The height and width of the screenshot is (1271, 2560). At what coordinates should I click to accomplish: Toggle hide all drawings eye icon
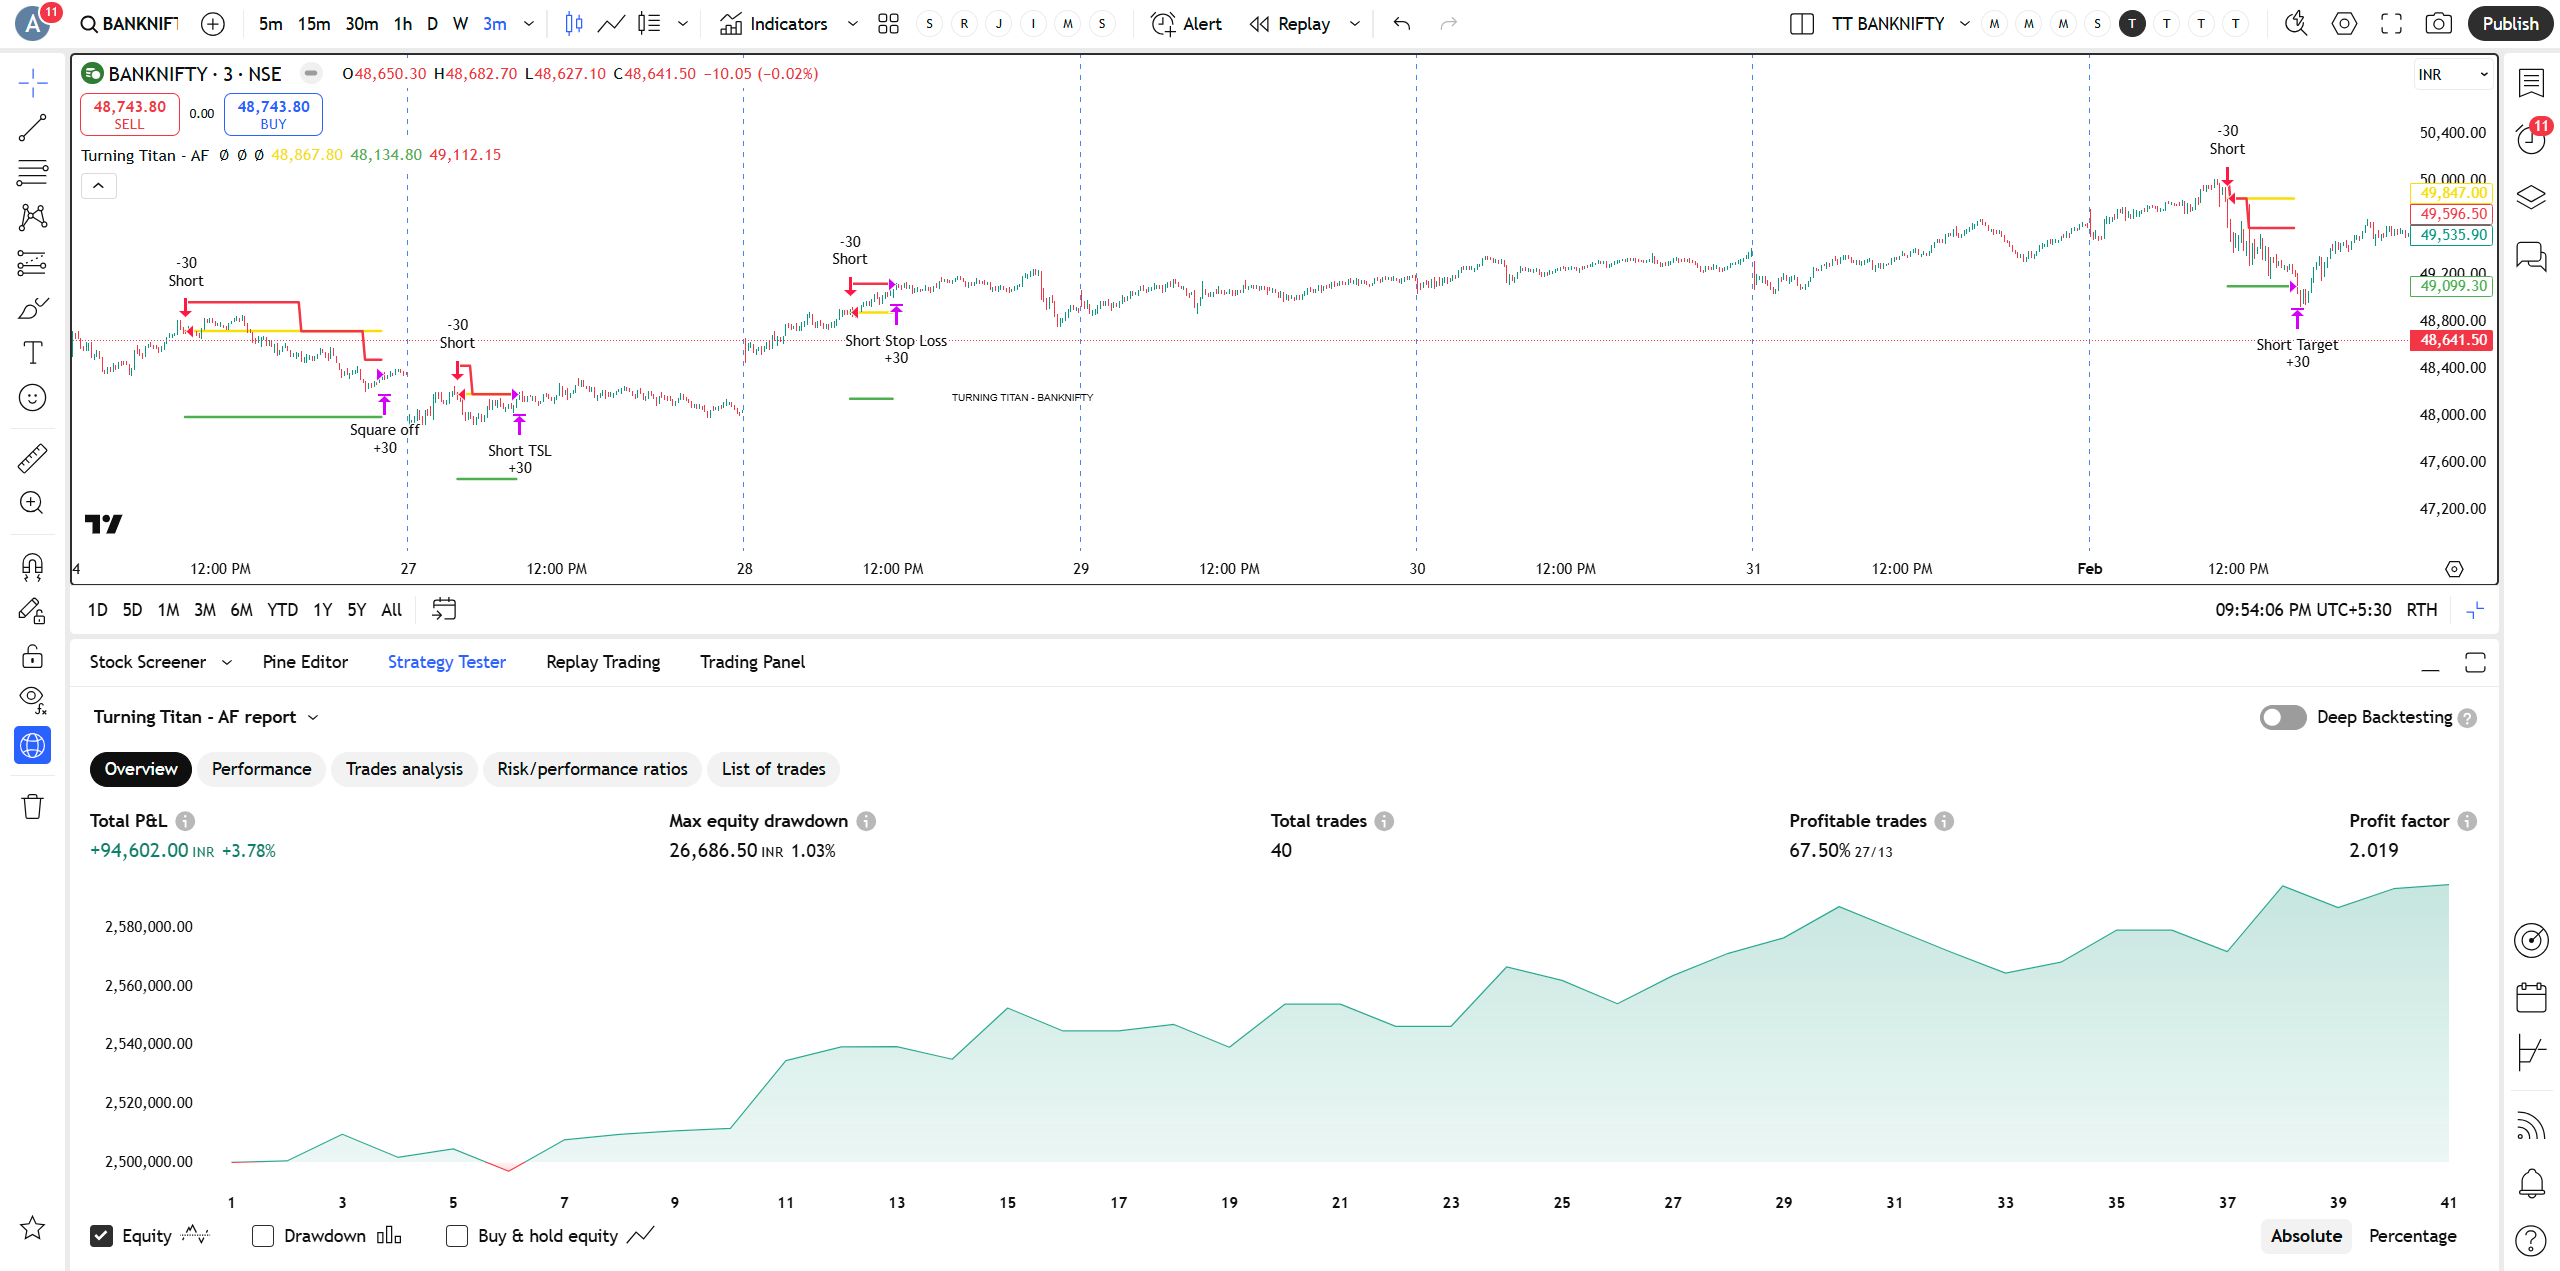33,700
